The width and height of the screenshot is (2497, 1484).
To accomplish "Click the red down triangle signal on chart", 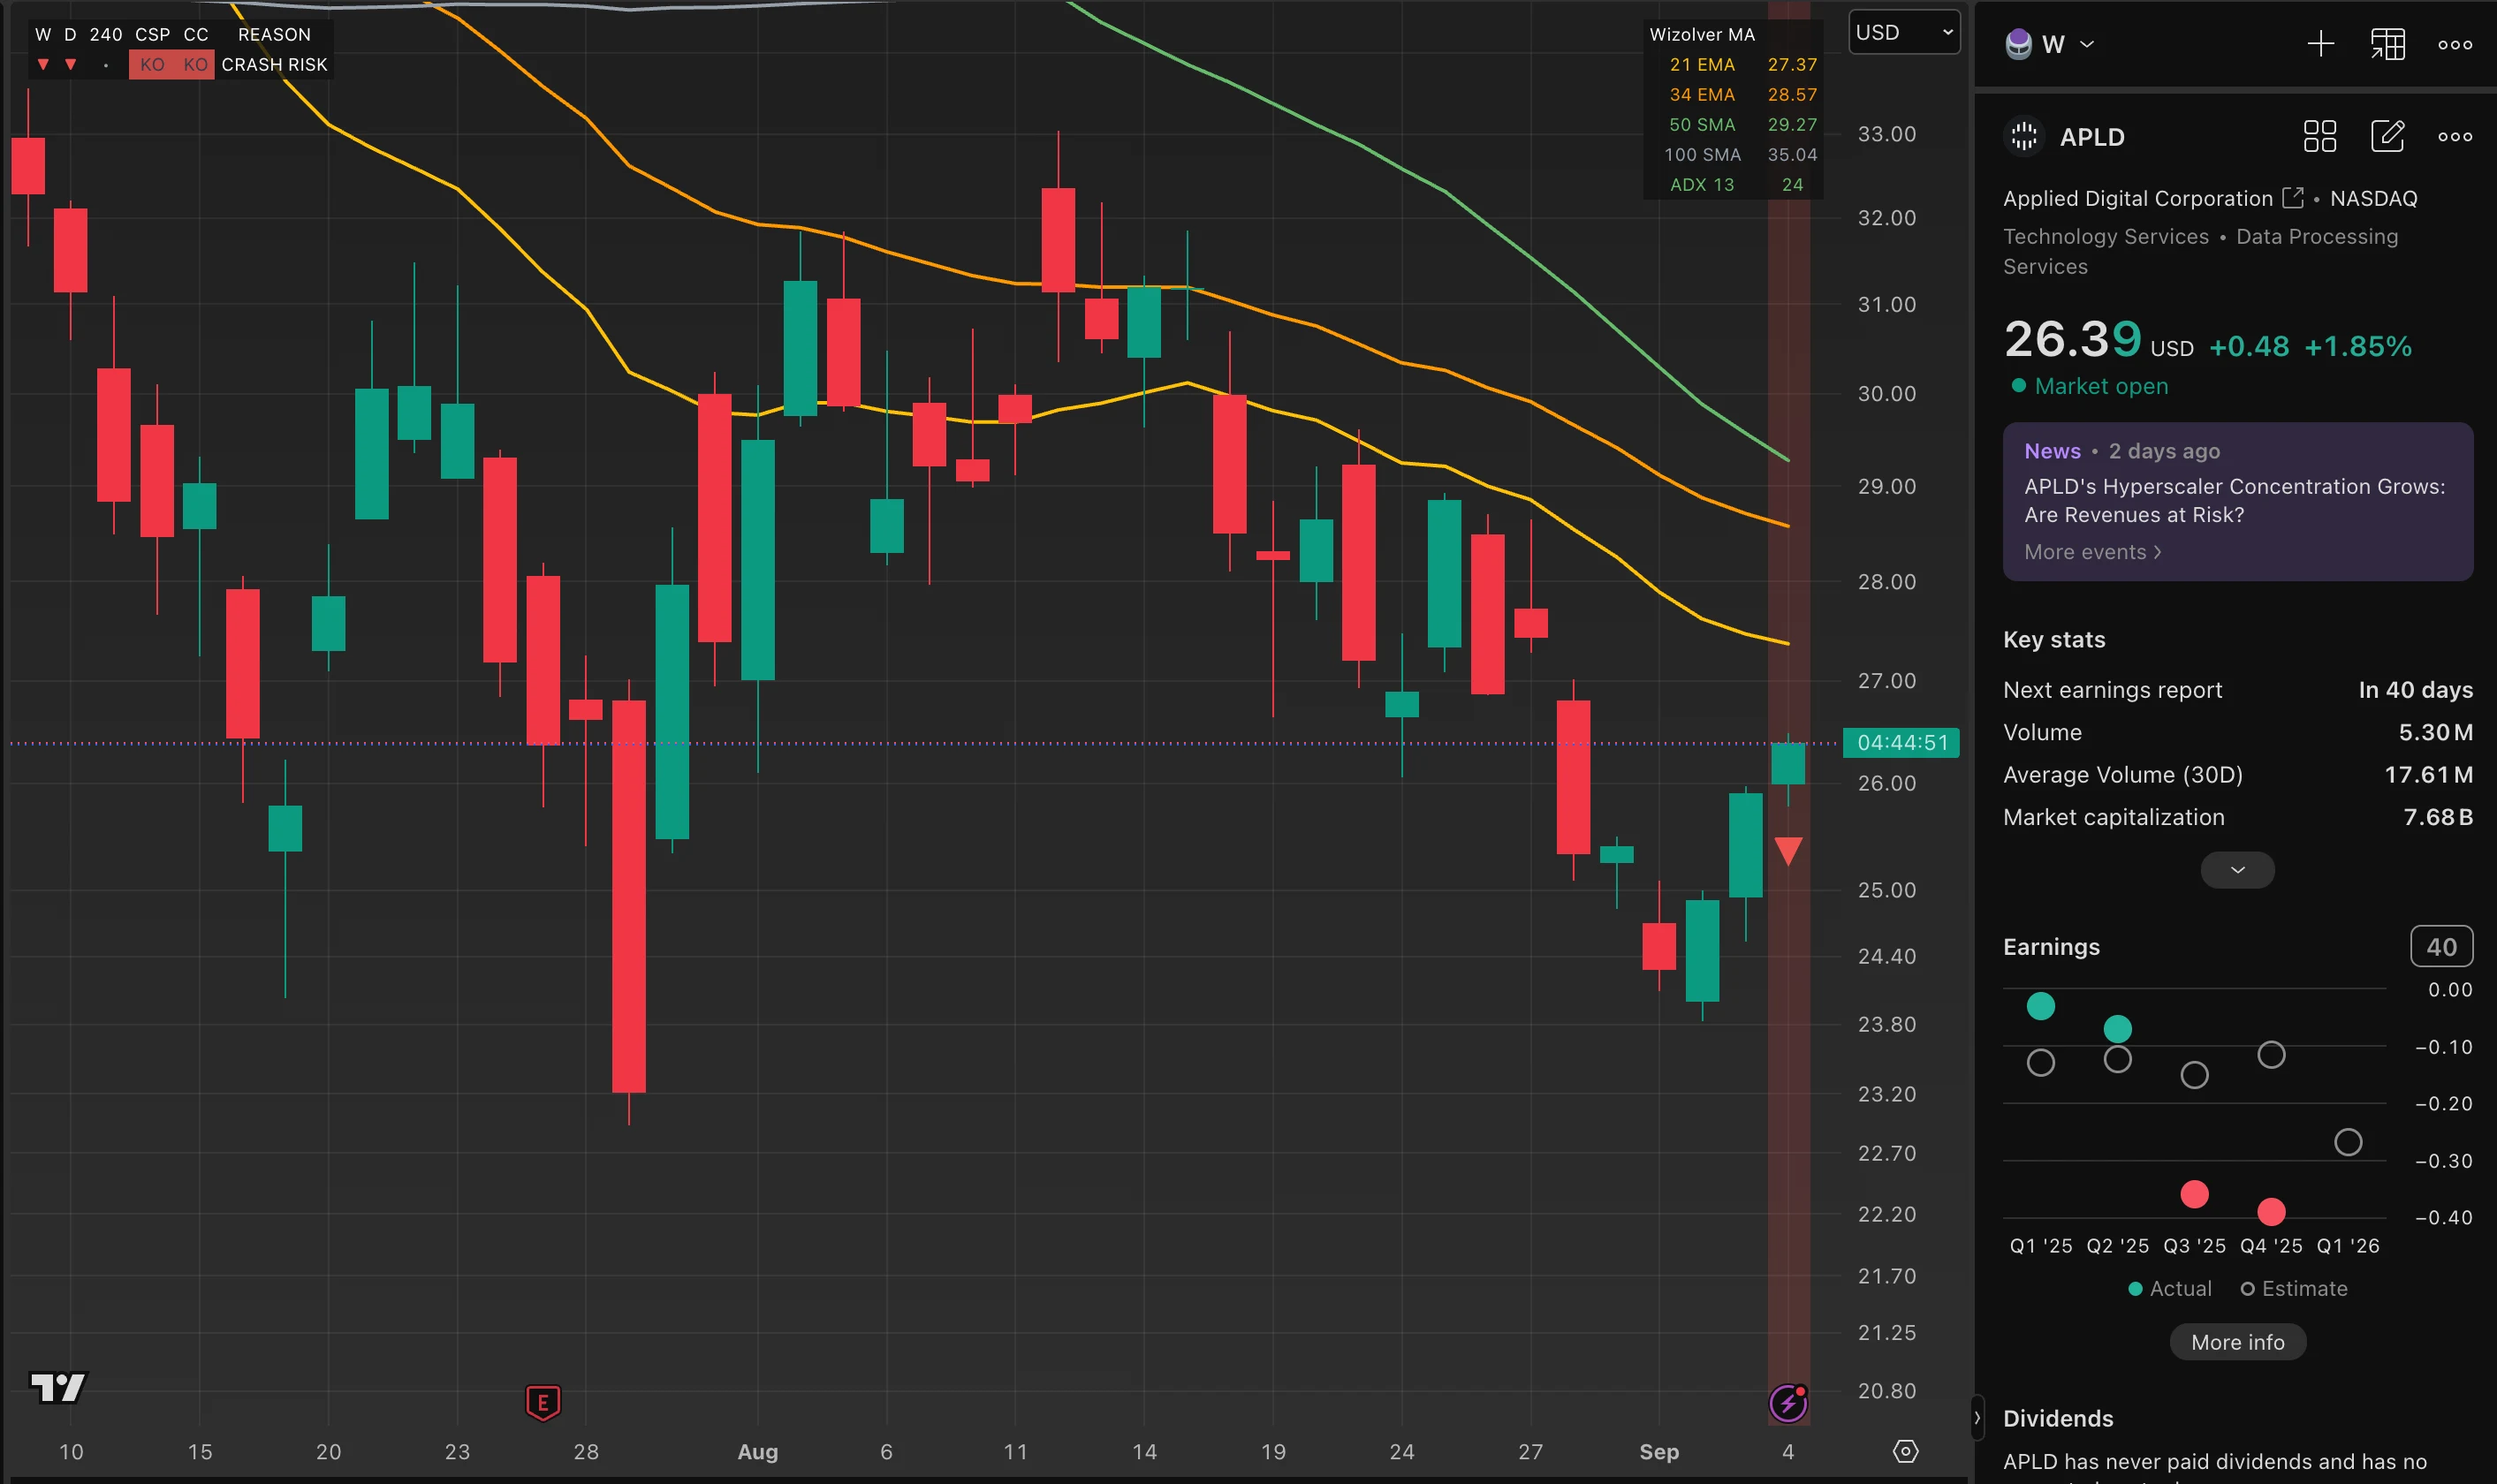I will [x=1788, y=851].
